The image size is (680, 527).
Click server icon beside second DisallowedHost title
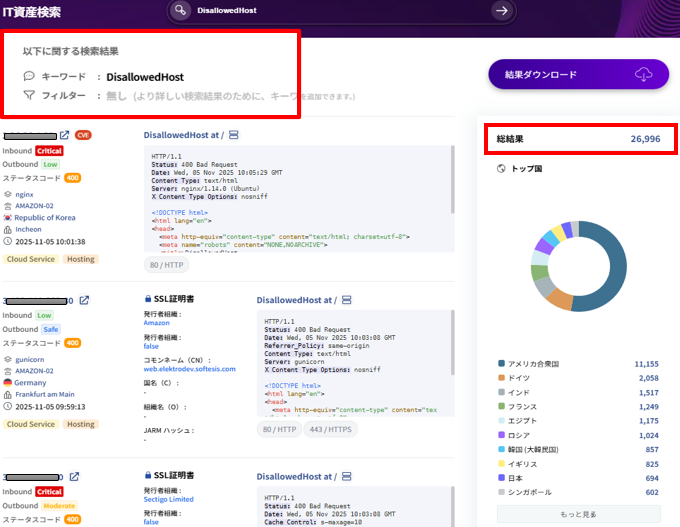tap(347, 299)
